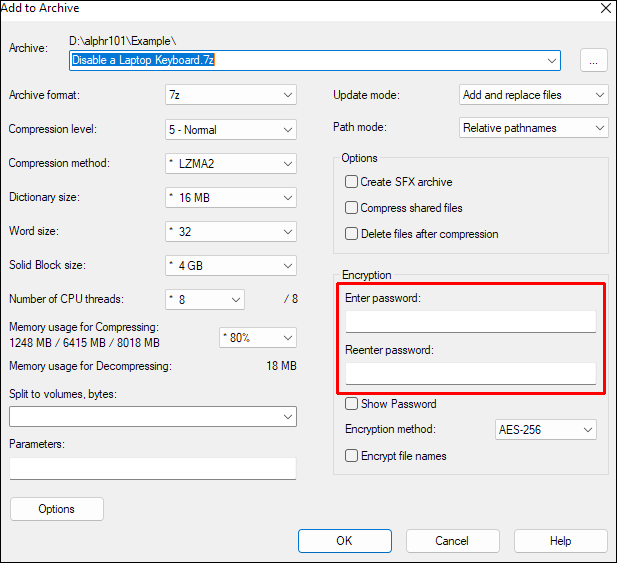The height and width of the screenshot is (563, 617).
Task: Expand the Compression level dropdown
Action: 231,129
